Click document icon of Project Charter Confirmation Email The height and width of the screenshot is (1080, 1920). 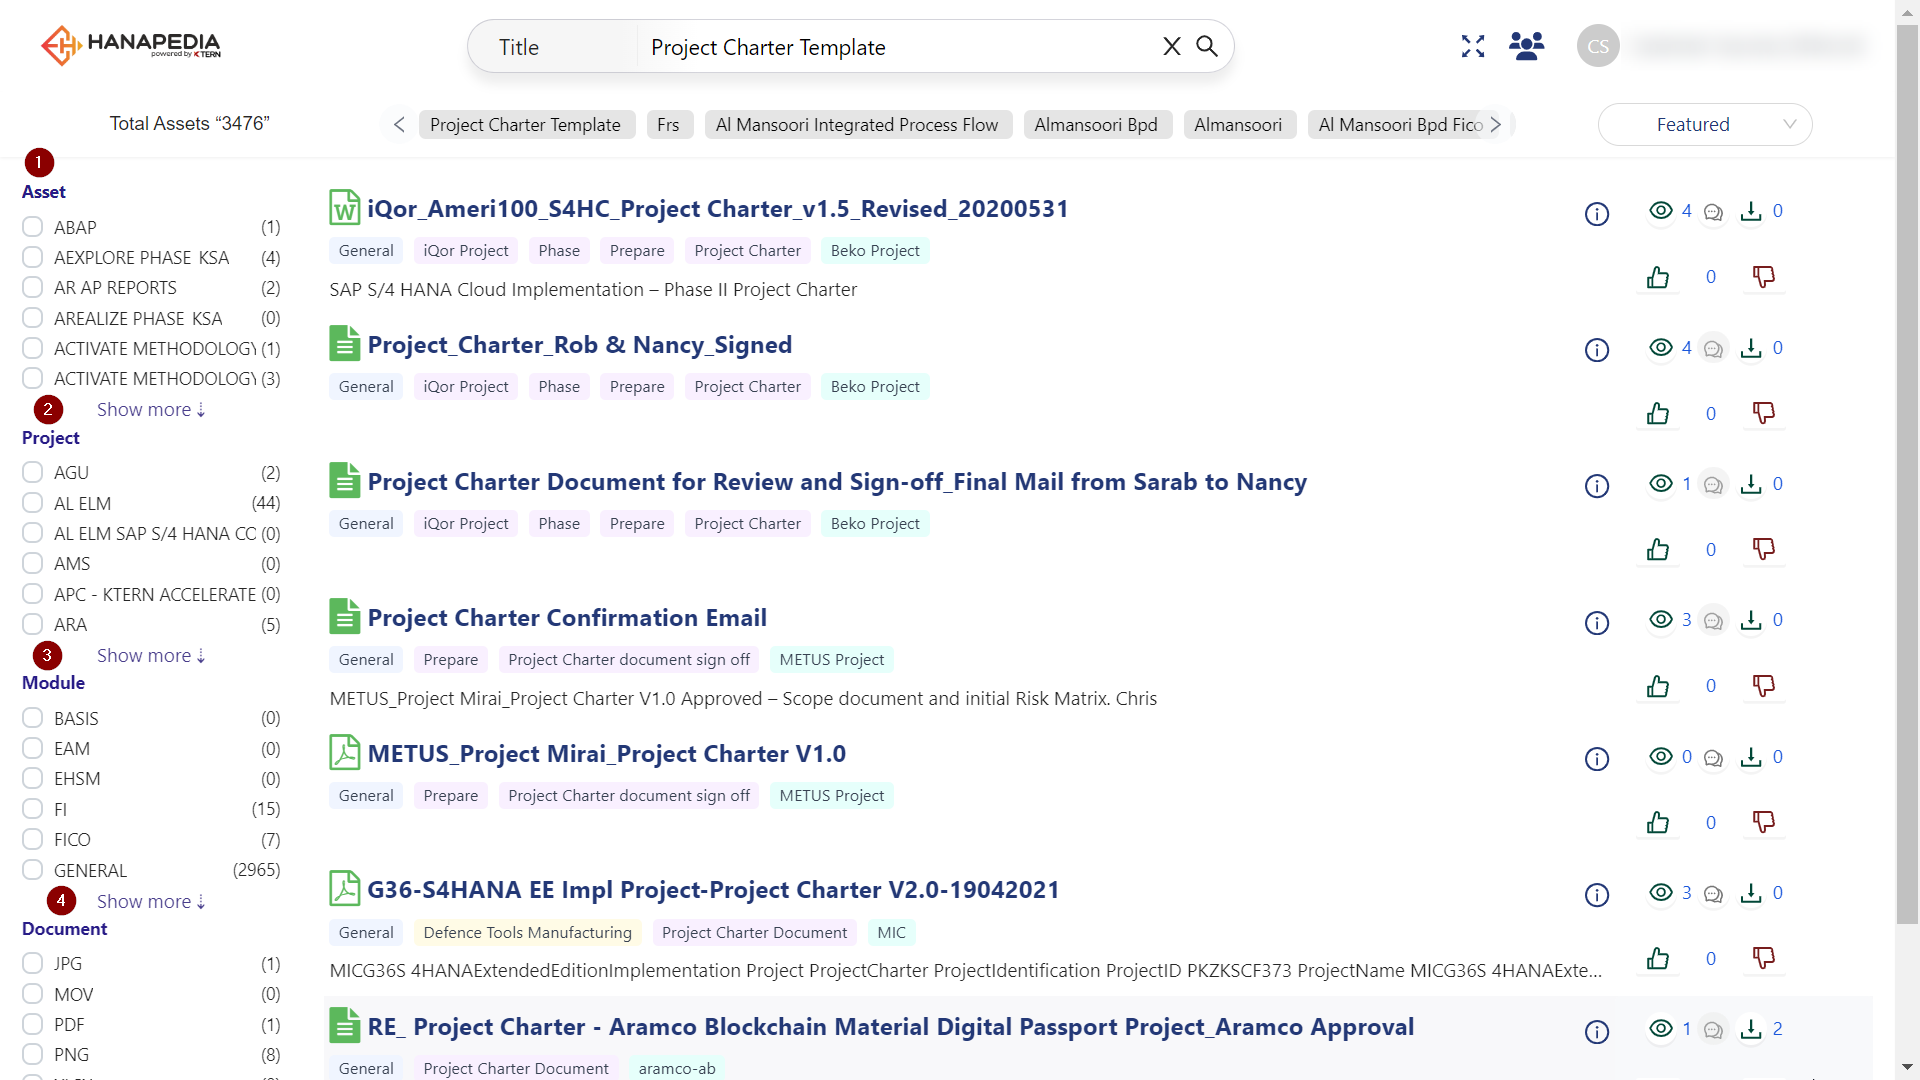[x=345, y=617]
